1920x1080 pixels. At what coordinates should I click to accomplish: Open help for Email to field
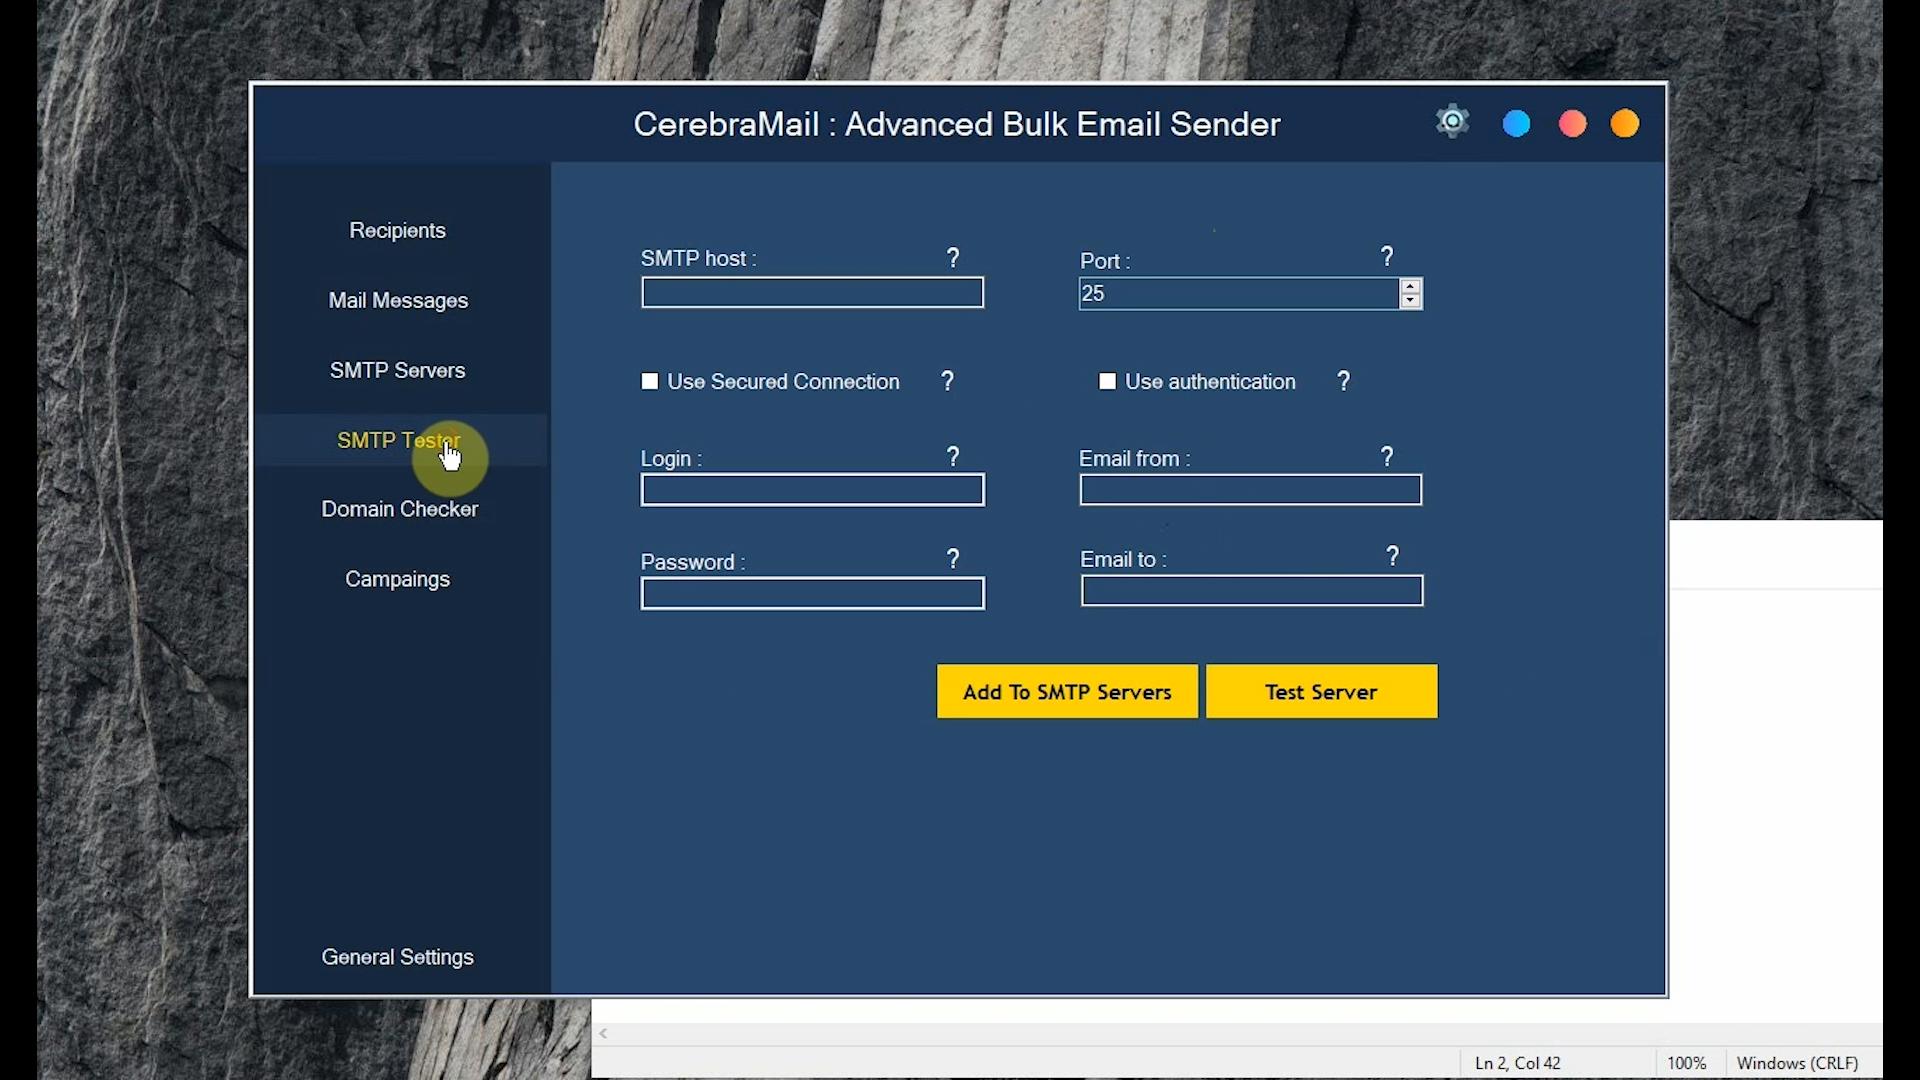pyautogui.click(x=1392, y=556)
